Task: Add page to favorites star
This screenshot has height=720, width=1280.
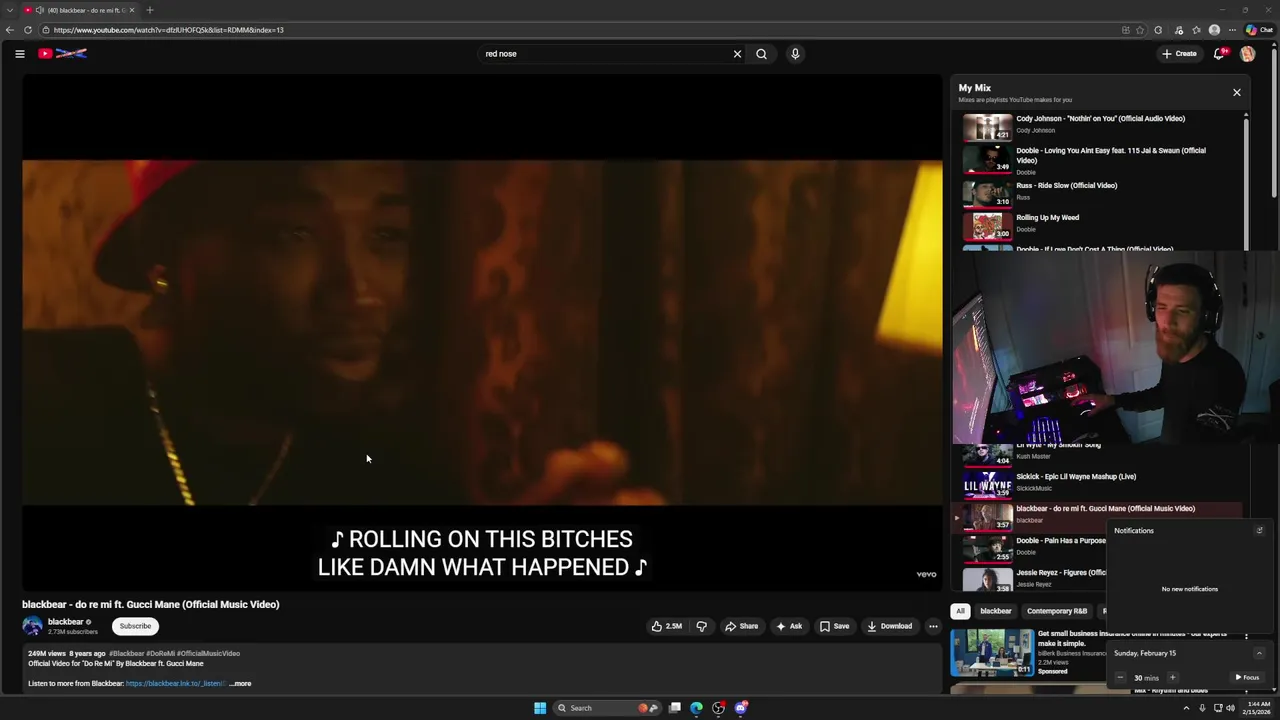Action: coord(1140,30)
